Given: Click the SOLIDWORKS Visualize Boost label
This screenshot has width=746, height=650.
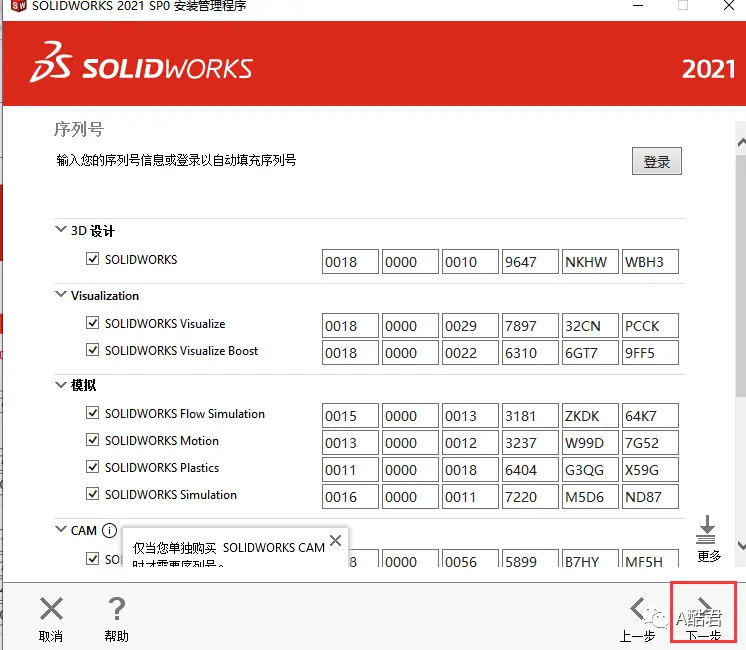Looking at the screenshot, I should pyautogui.click(x=181, y=351).
